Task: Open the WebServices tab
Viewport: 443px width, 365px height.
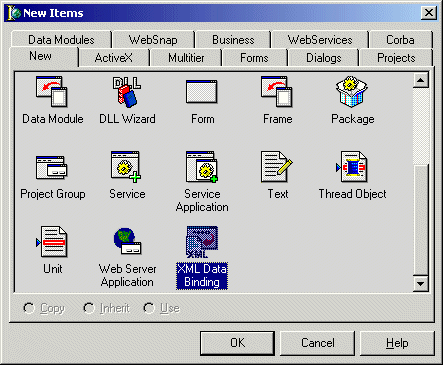Action: click(x=320, y=40)
